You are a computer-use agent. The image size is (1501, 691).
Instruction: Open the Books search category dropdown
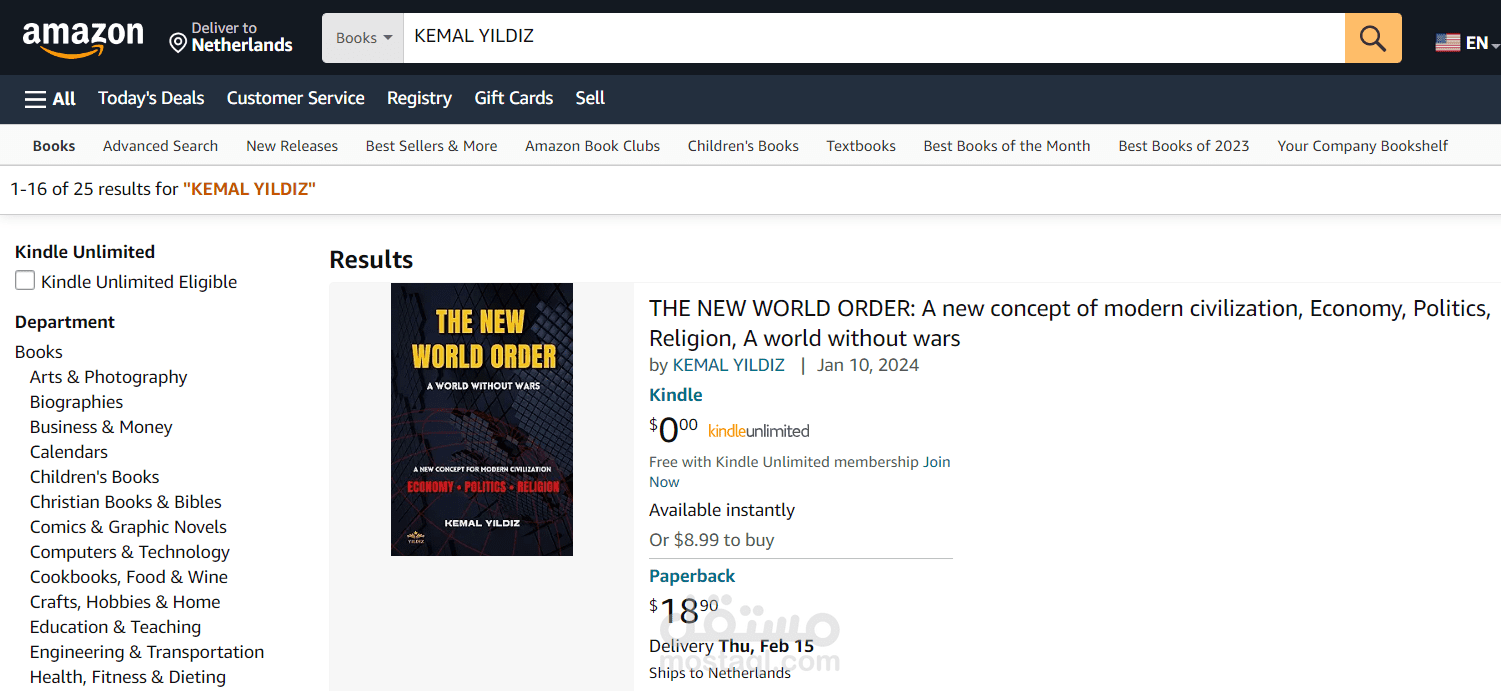coord(363,38)
